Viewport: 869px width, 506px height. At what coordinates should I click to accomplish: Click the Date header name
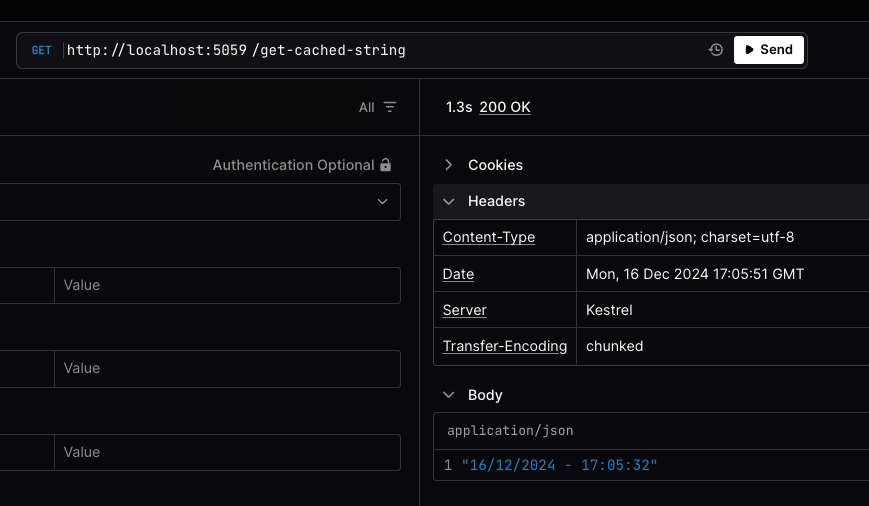pos(458,274)
